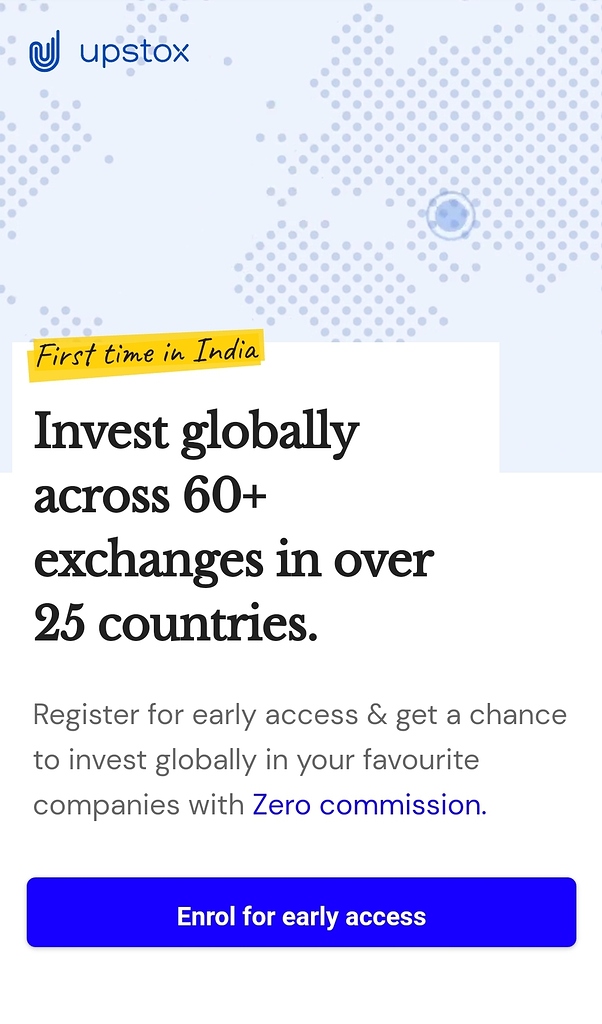Click 'to invest globally in your favourite' line
Image resolution: width=602 pixels, height=1024 pixels.
[x=256, y=760]
